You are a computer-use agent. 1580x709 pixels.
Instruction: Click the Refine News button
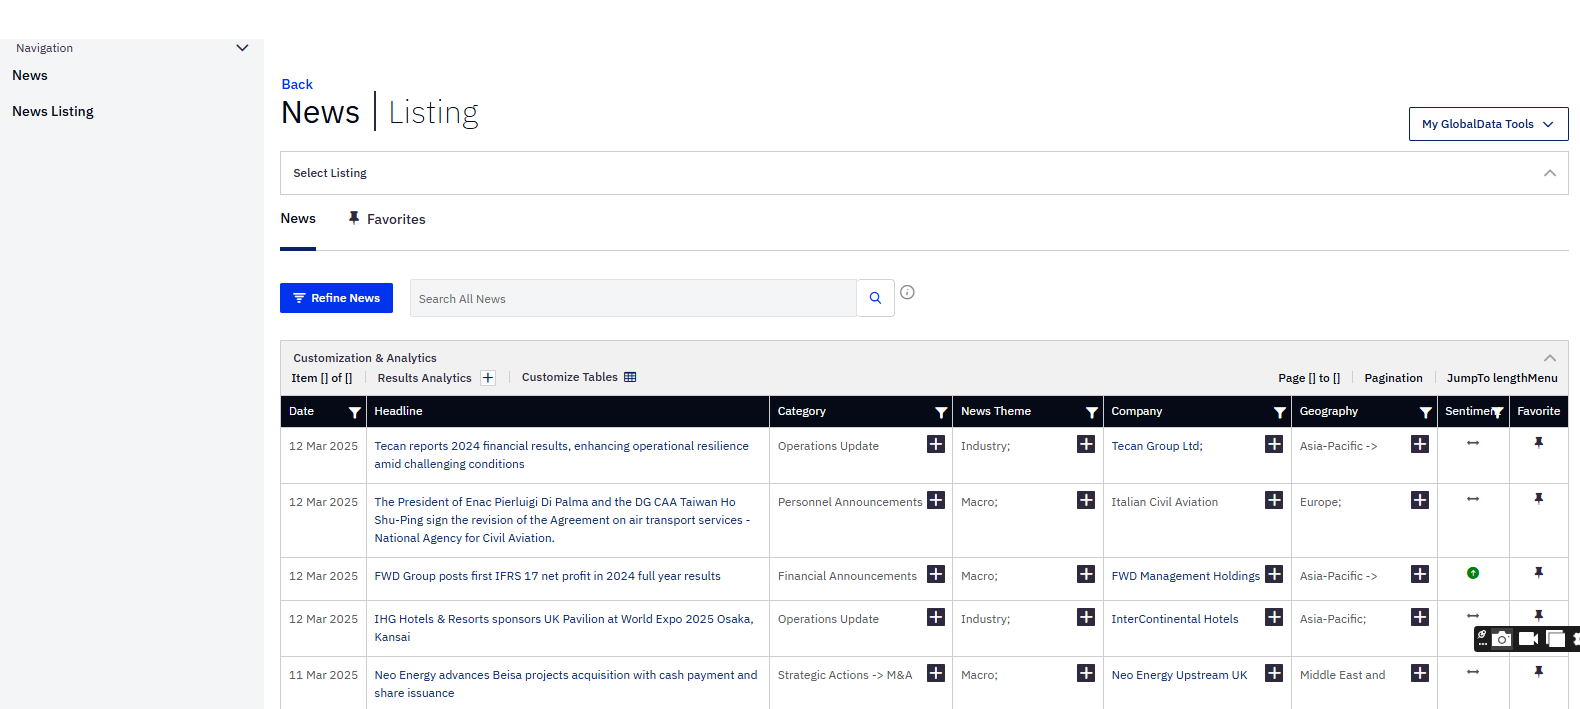336,298
